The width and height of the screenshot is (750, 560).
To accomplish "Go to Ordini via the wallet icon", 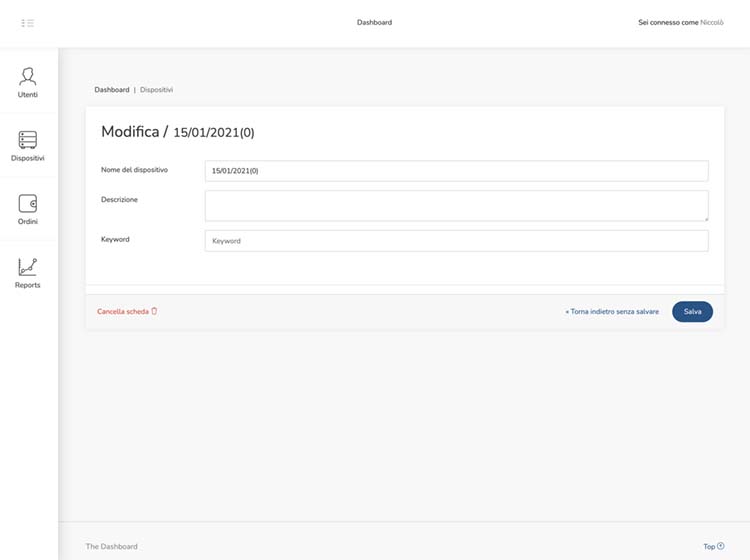I will [x=28, y=203].
